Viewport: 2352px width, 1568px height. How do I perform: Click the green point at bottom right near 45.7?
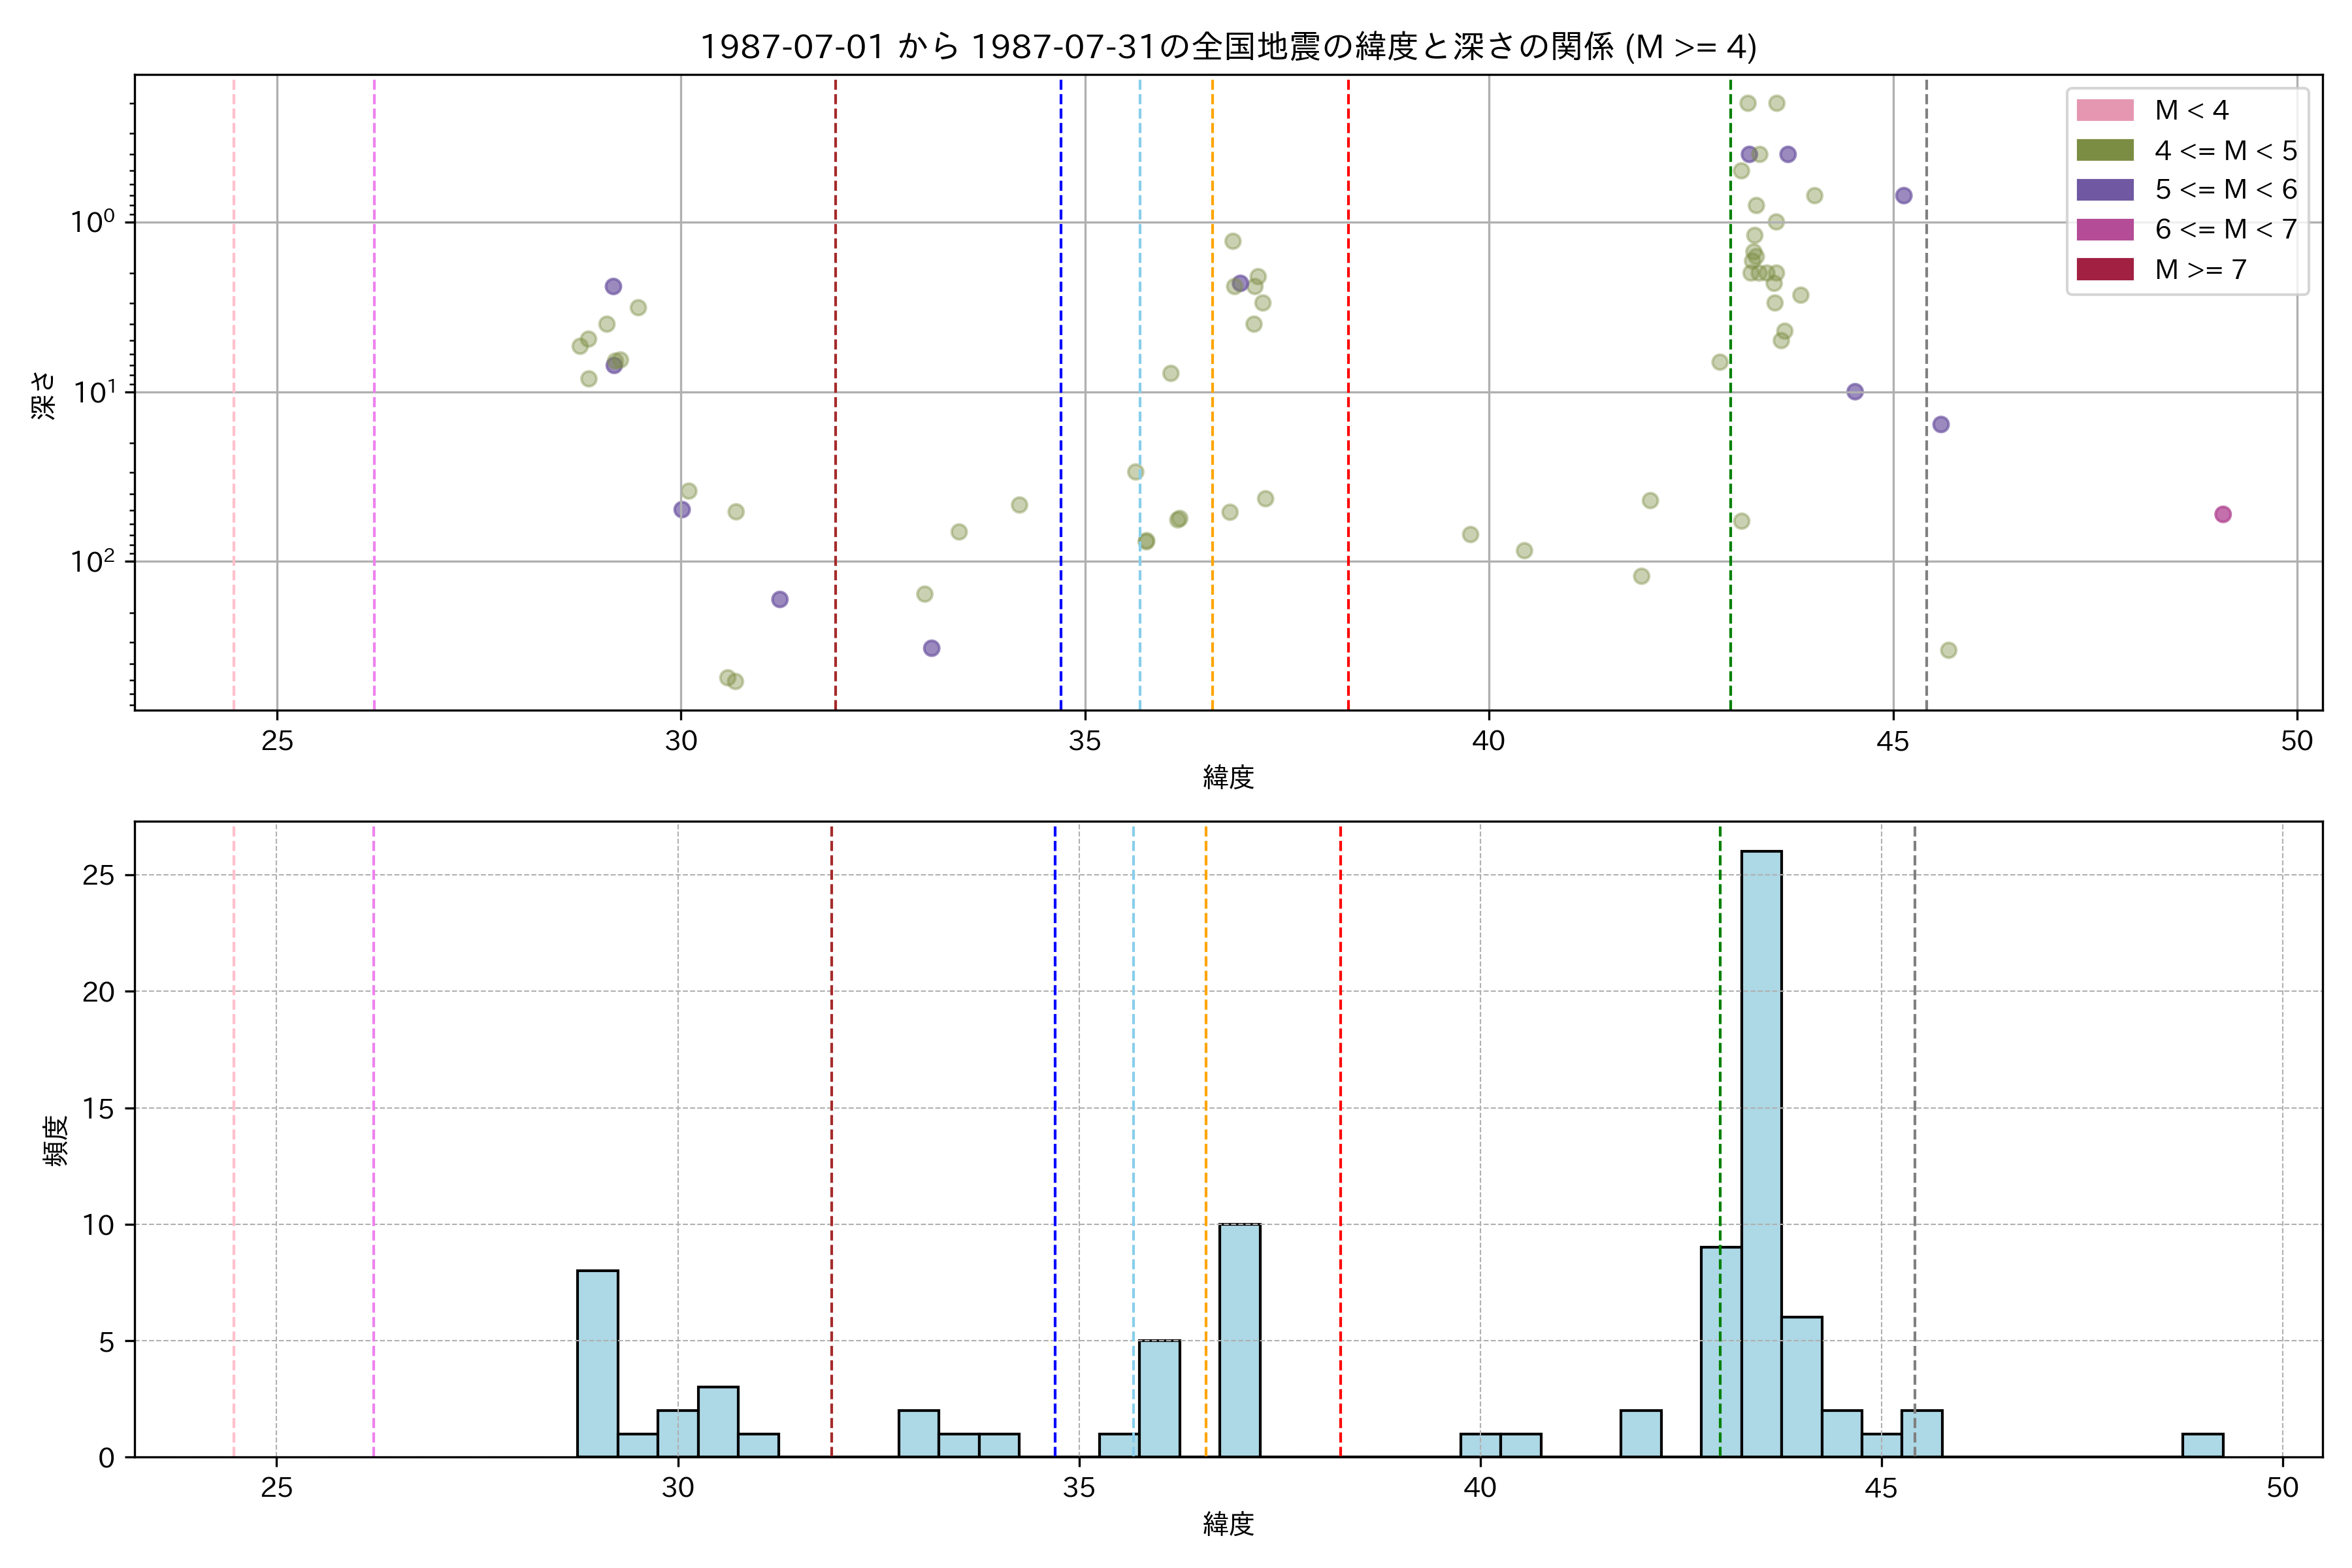tap(1948, 650)
